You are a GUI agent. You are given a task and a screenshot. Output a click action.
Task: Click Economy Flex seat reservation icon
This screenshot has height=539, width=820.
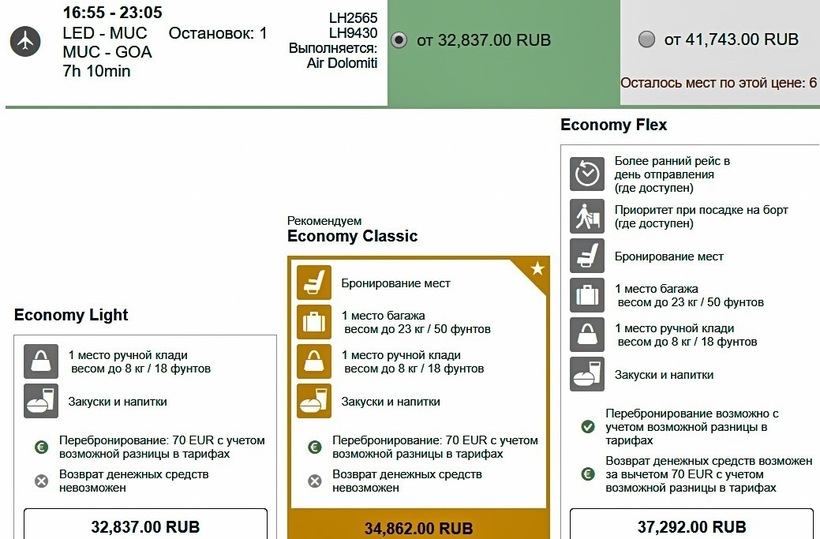[x=587, y=256]
